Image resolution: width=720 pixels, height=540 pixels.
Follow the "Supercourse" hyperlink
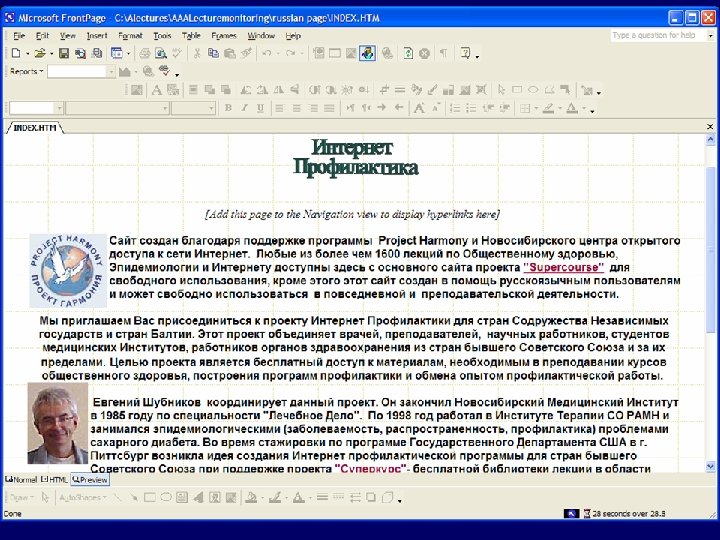pos(563,267)
